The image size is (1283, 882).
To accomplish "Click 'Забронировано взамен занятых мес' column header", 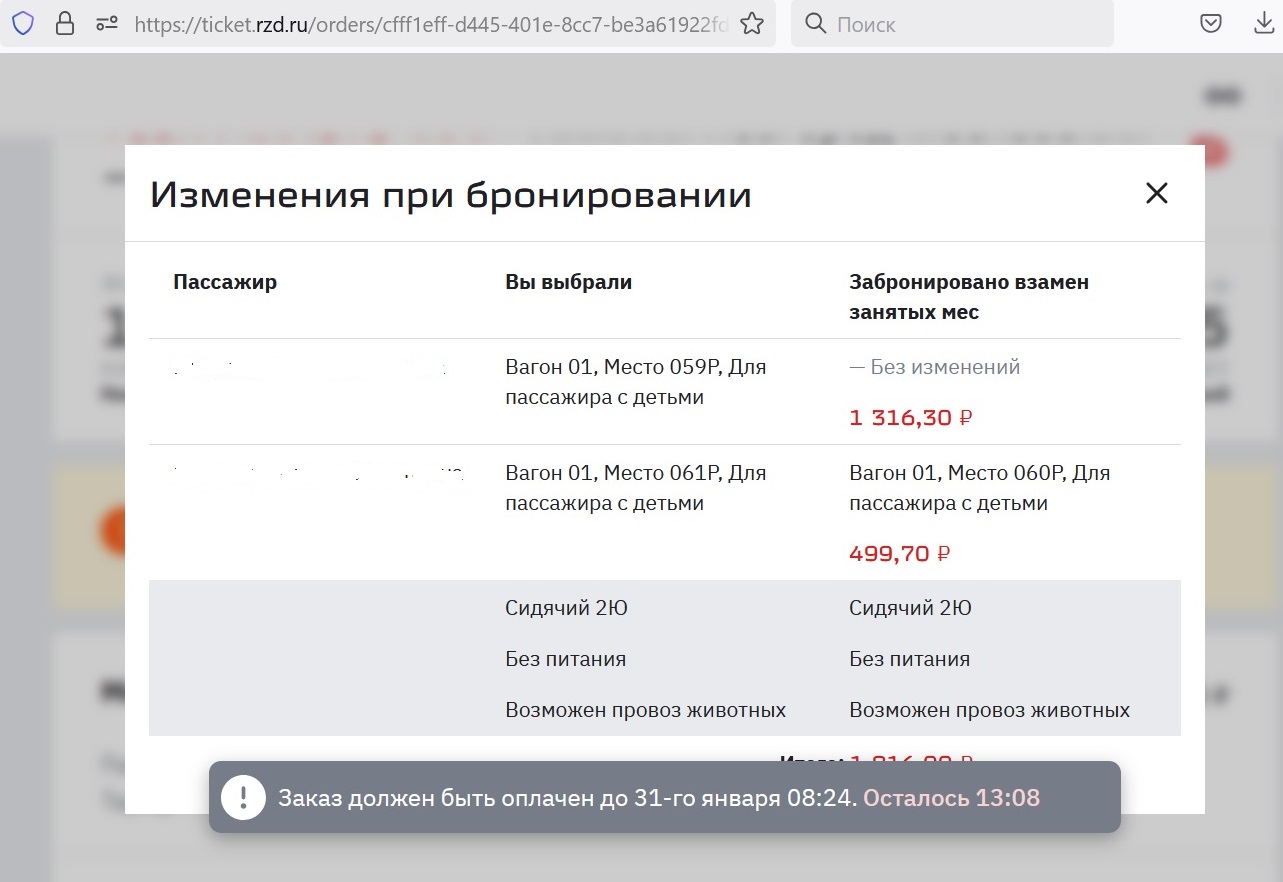I will pos(968,297).
